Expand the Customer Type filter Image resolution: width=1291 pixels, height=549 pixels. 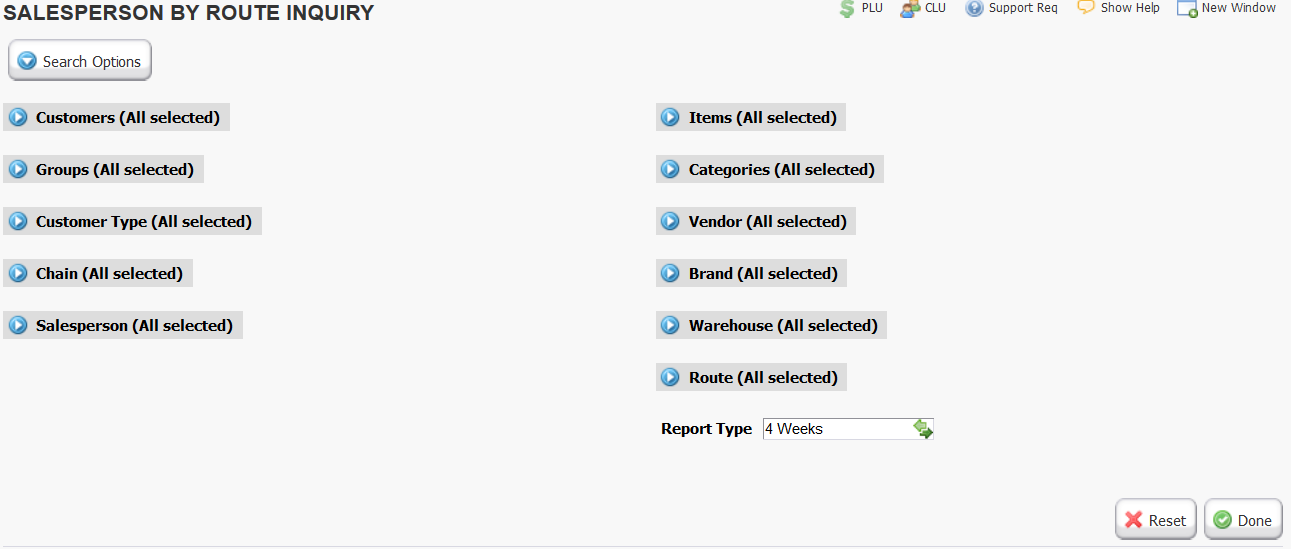(x=132, y=221)
